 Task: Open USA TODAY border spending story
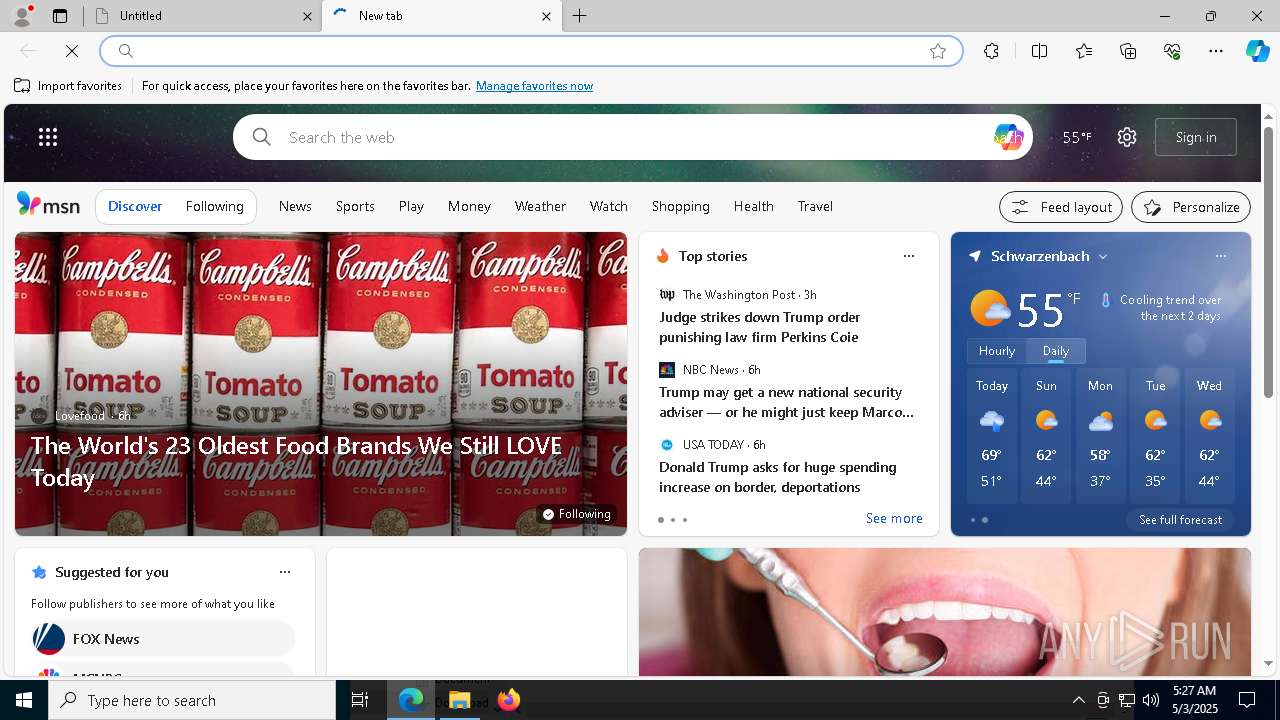coord(778,477)
